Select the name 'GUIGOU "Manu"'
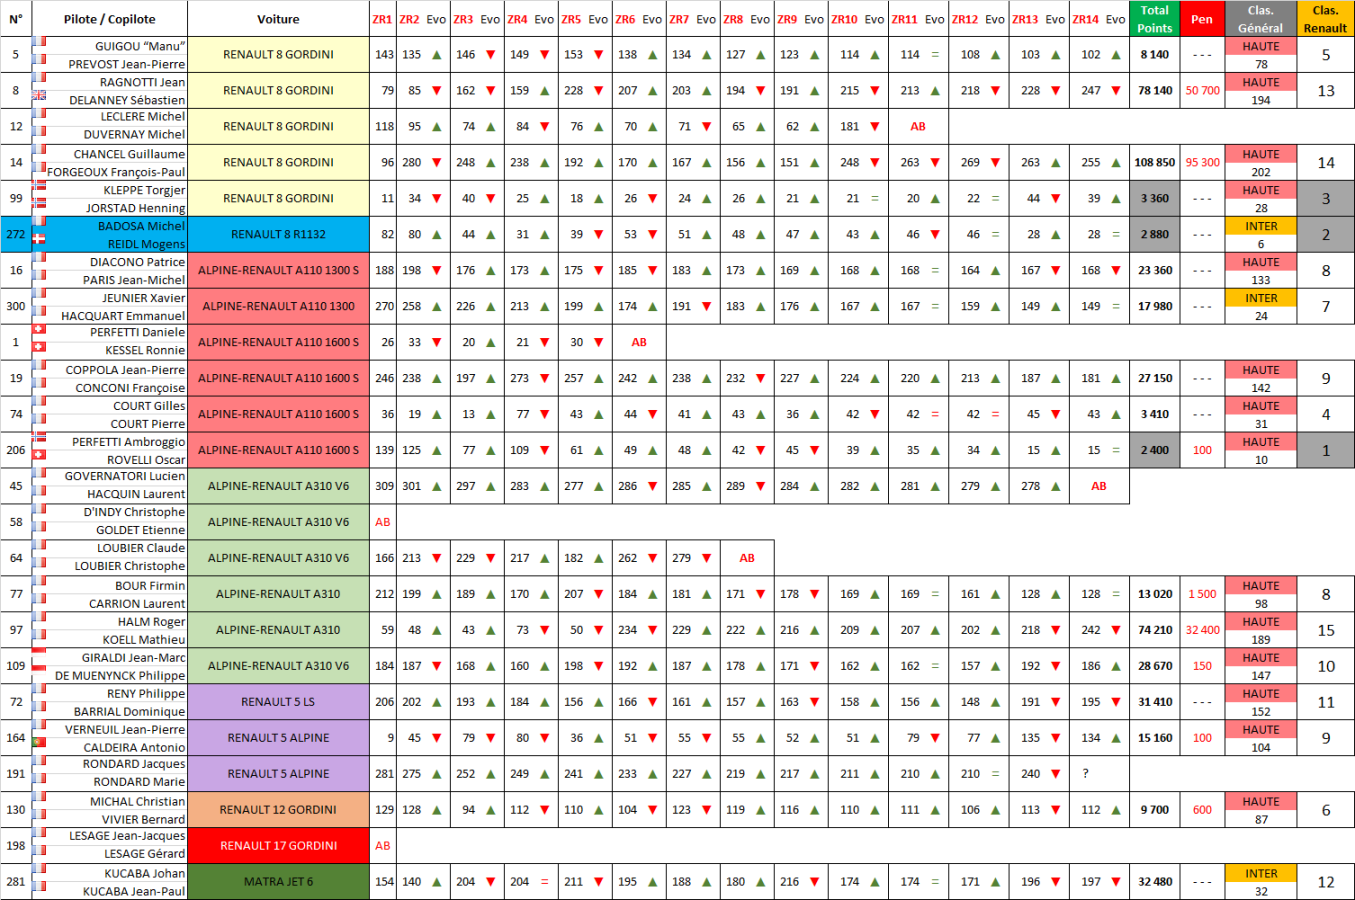 pos(140,46)
